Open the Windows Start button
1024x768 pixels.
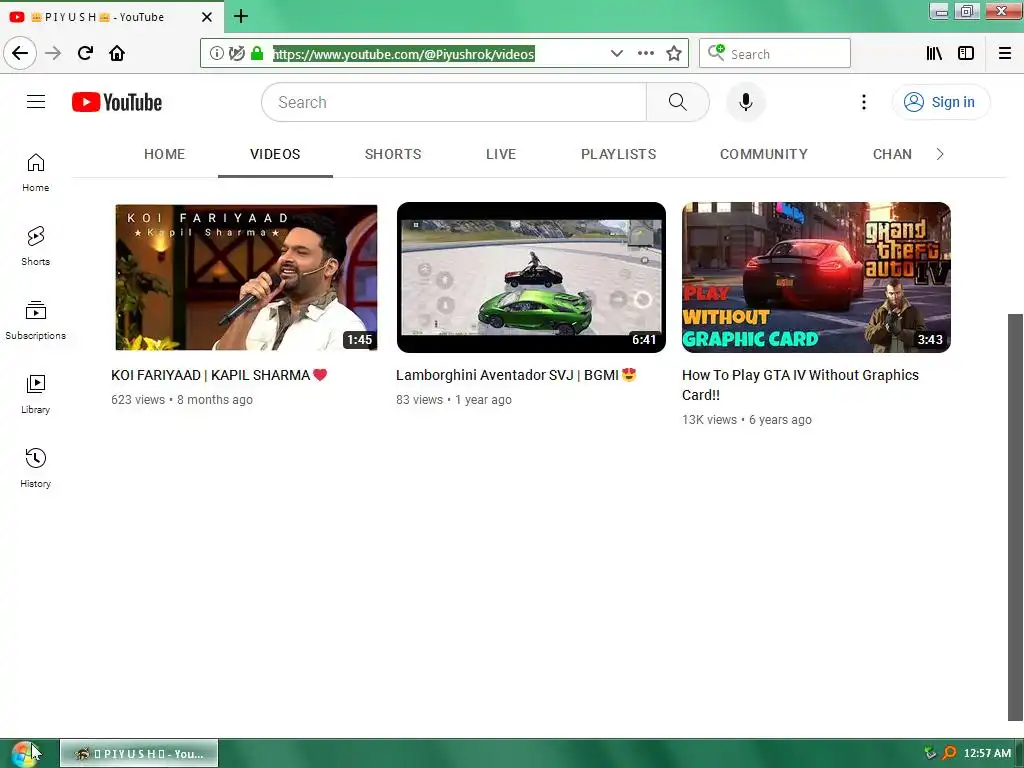click(x=25, y=754)
